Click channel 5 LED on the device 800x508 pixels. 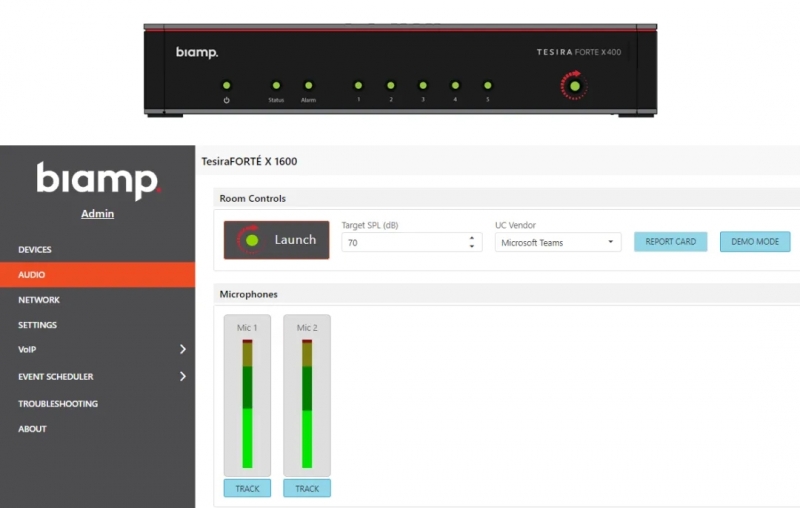click(x=488, y=85)
